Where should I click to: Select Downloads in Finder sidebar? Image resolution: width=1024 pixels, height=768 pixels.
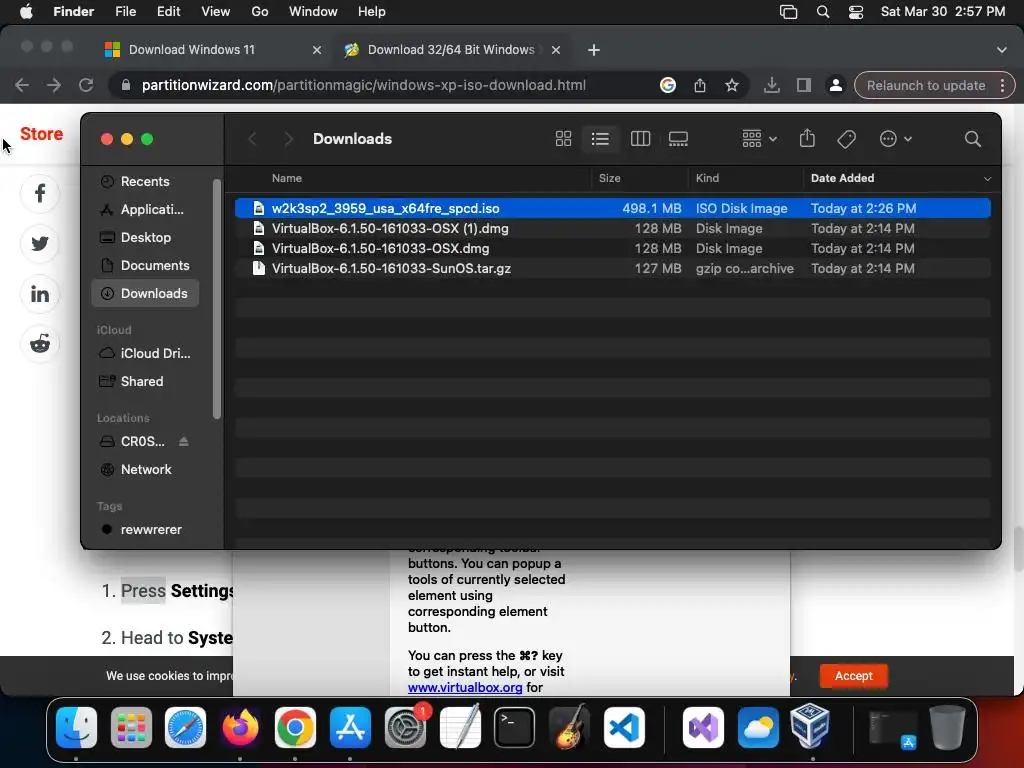[145, 294]
